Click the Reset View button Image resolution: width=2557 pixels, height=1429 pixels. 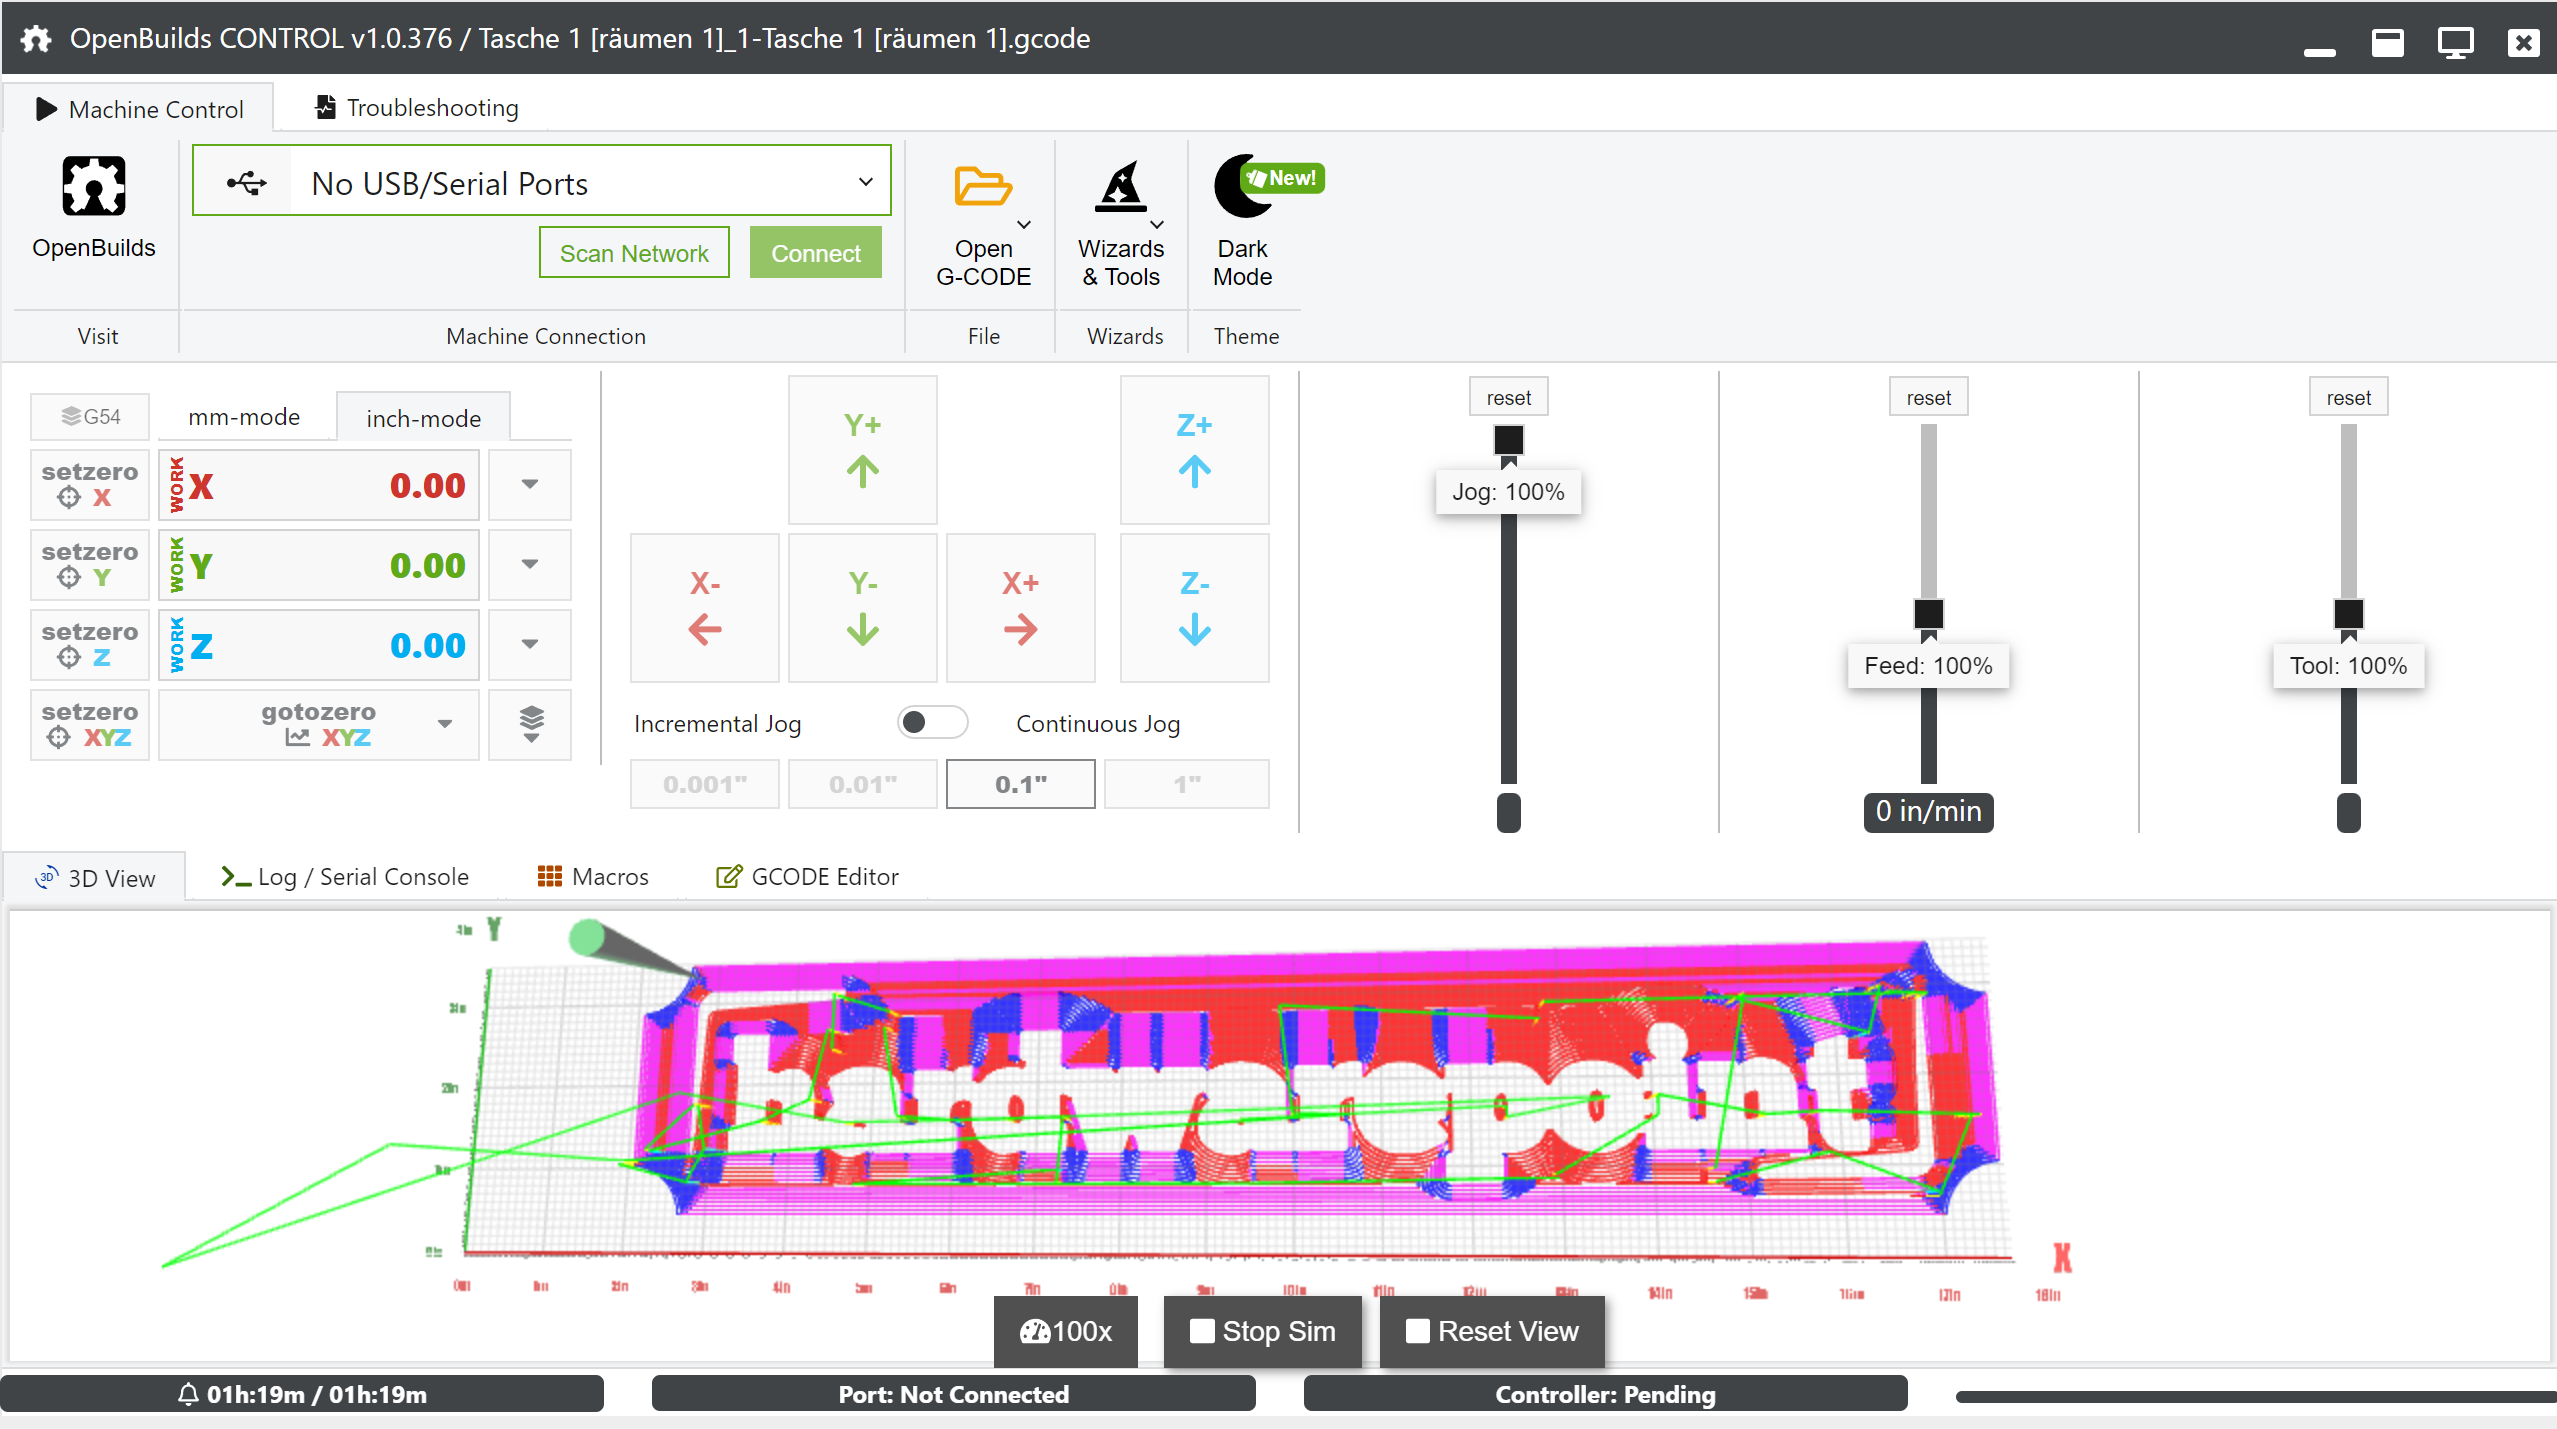1492,1331
